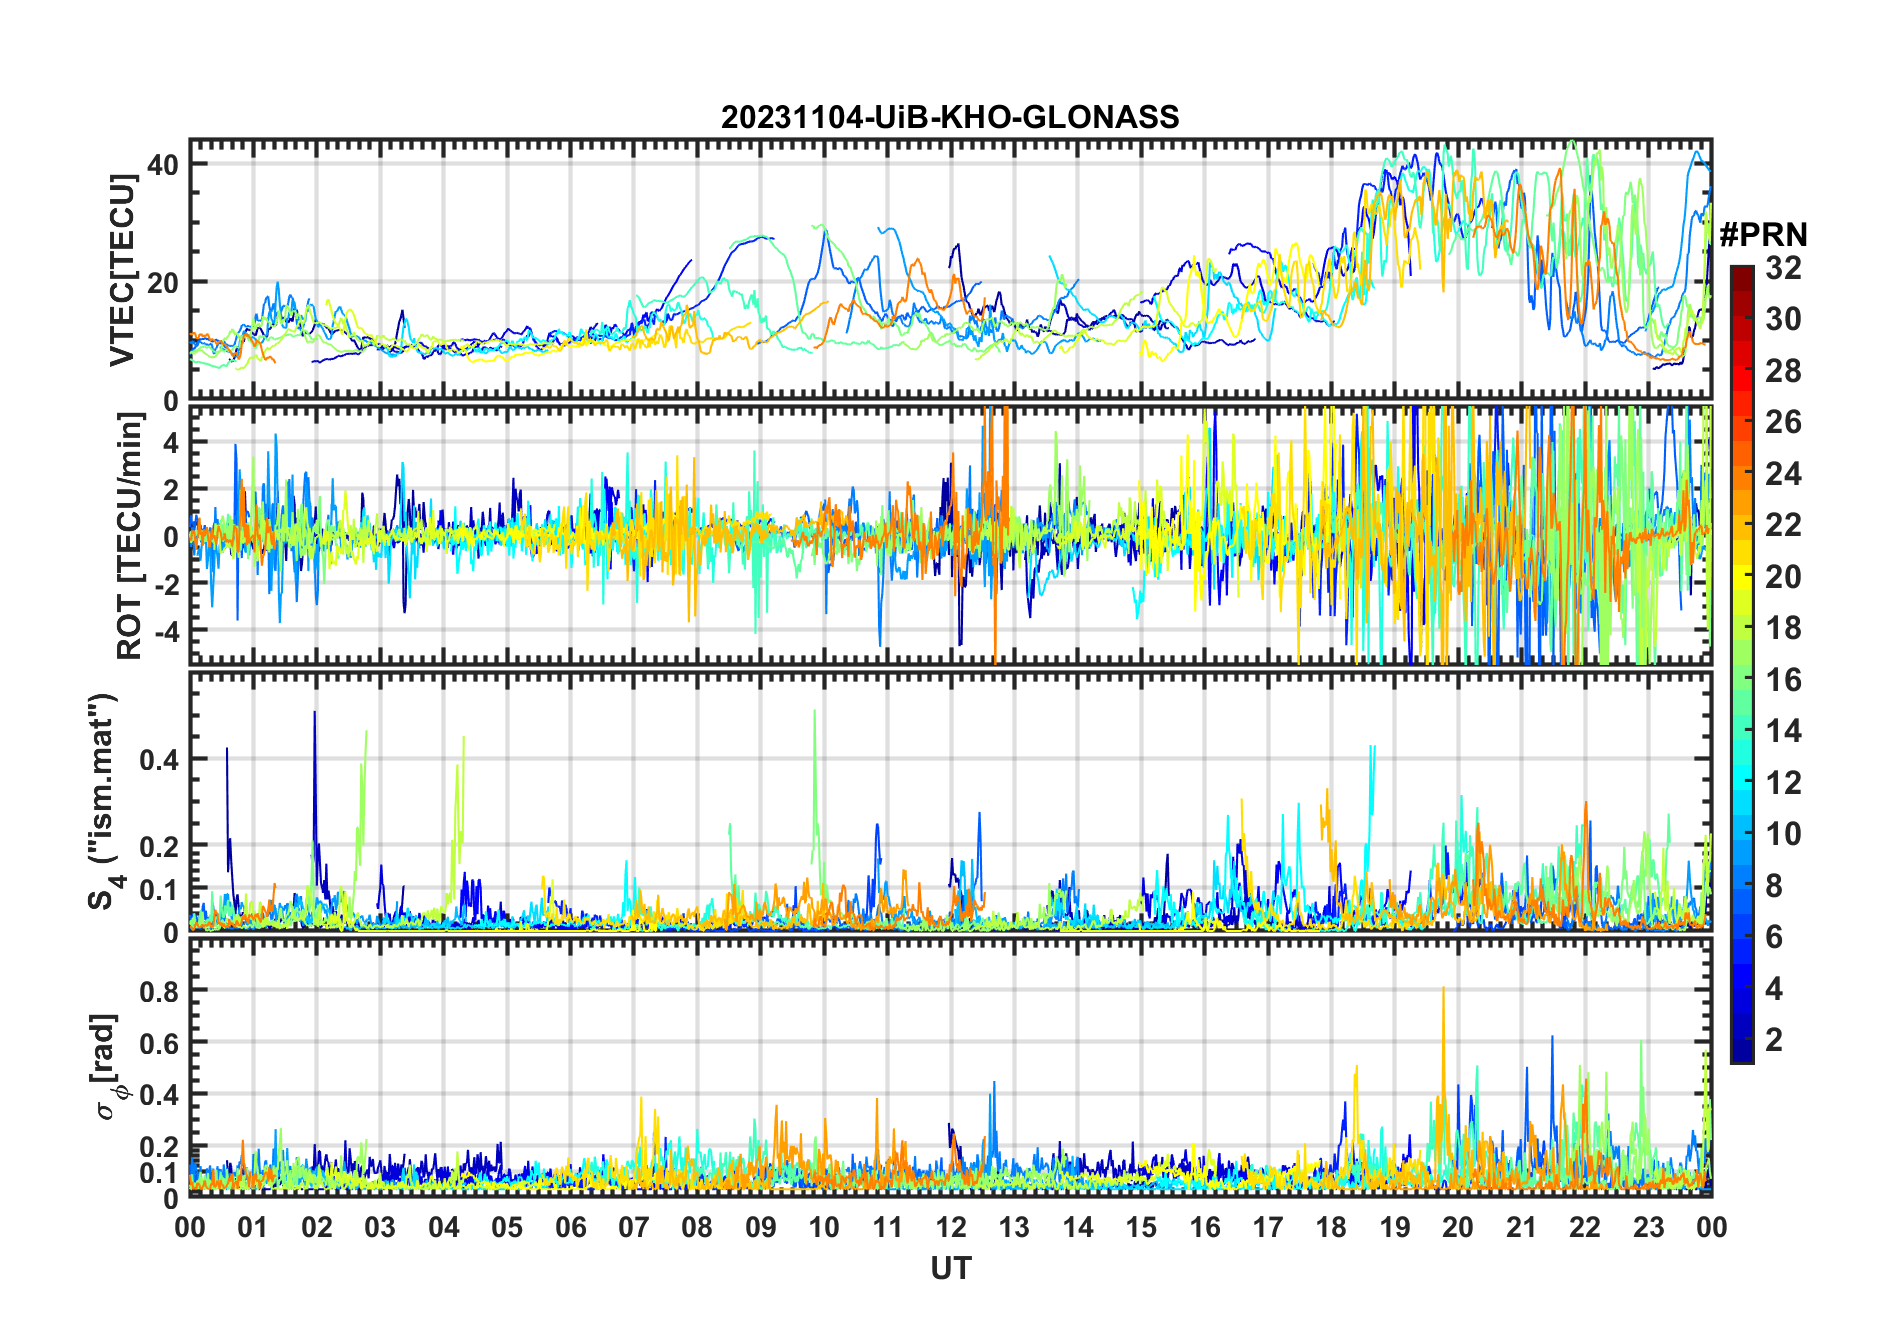This screenshot has height=1330, width=1902.
Task: Click the 18 tick on the PRN colorbar
Action: [1783, 628]
